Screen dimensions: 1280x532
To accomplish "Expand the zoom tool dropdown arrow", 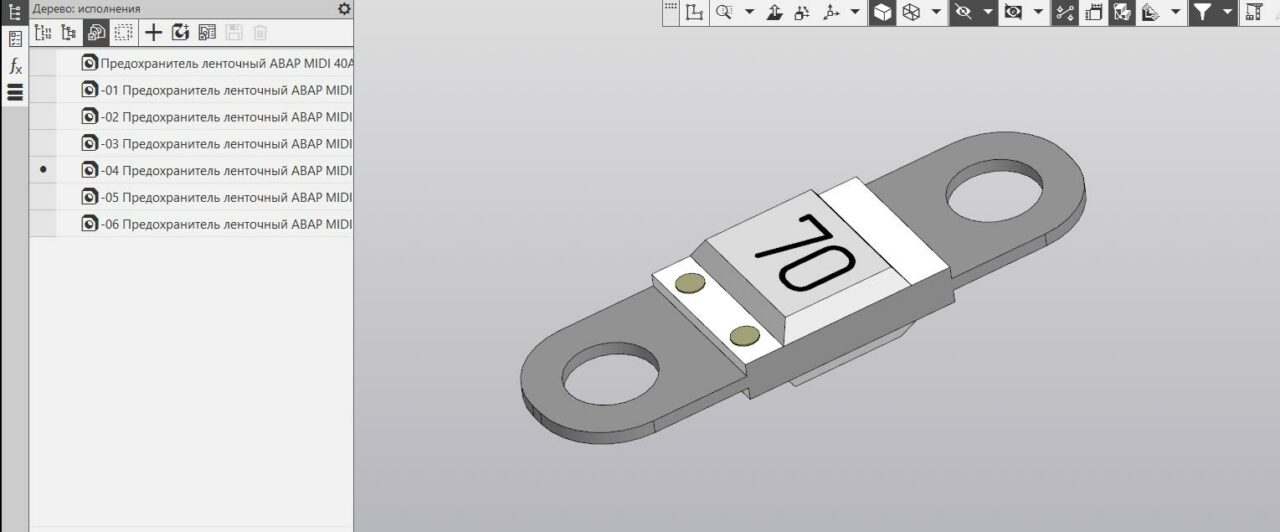I will [749, 12].
